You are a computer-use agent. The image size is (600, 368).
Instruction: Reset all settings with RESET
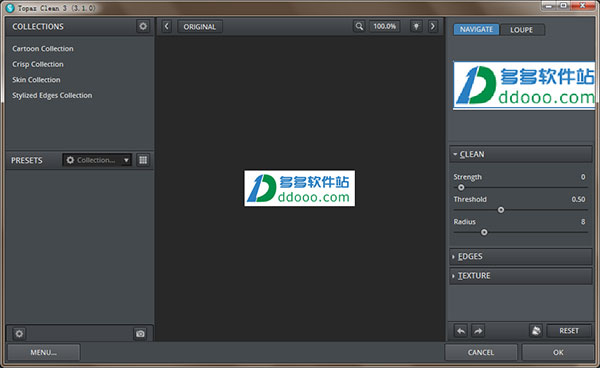point(569,331)
